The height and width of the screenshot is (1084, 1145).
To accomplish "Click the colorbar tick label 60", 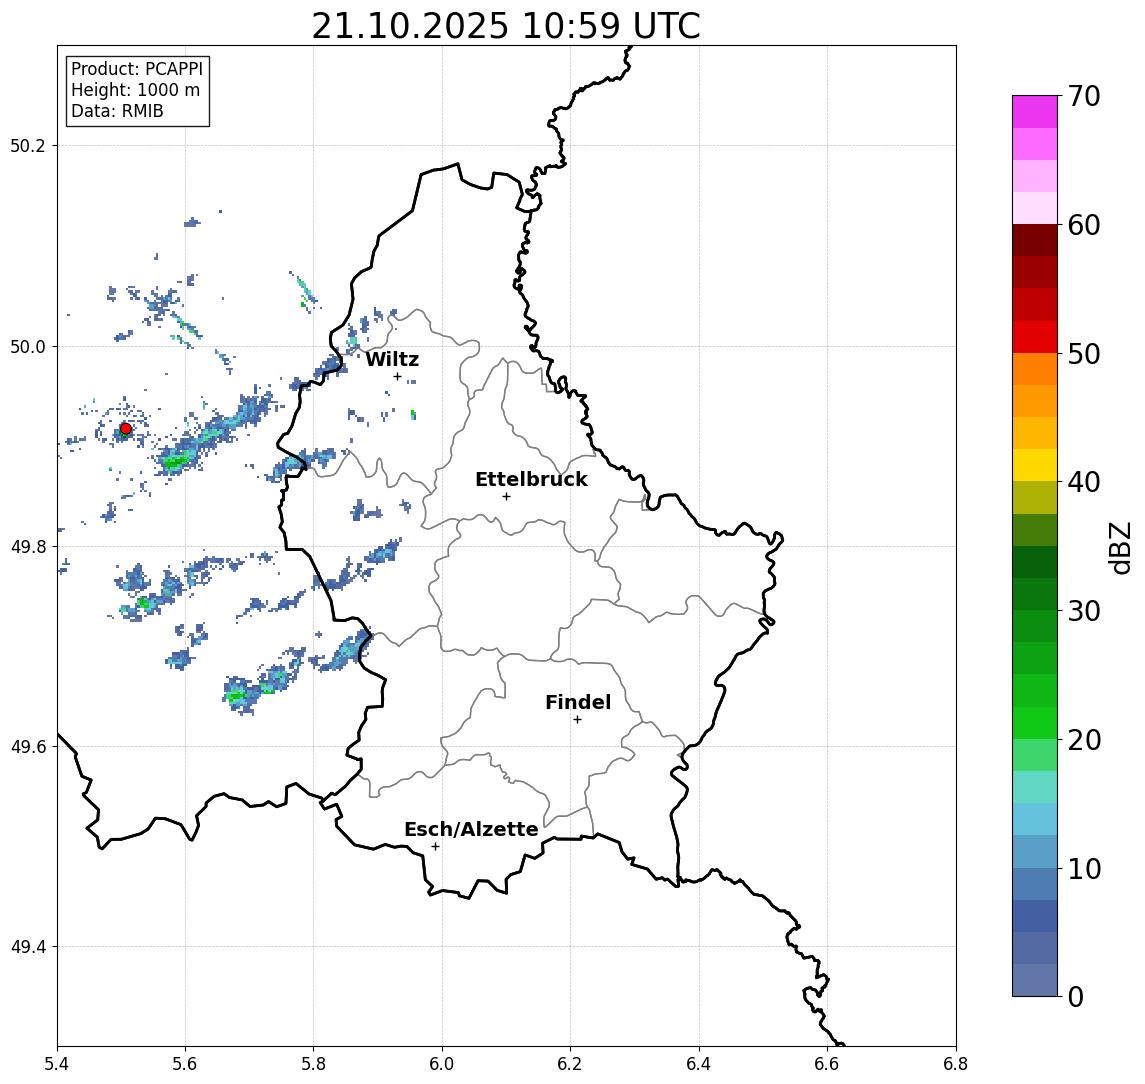I will point(1084,225).
